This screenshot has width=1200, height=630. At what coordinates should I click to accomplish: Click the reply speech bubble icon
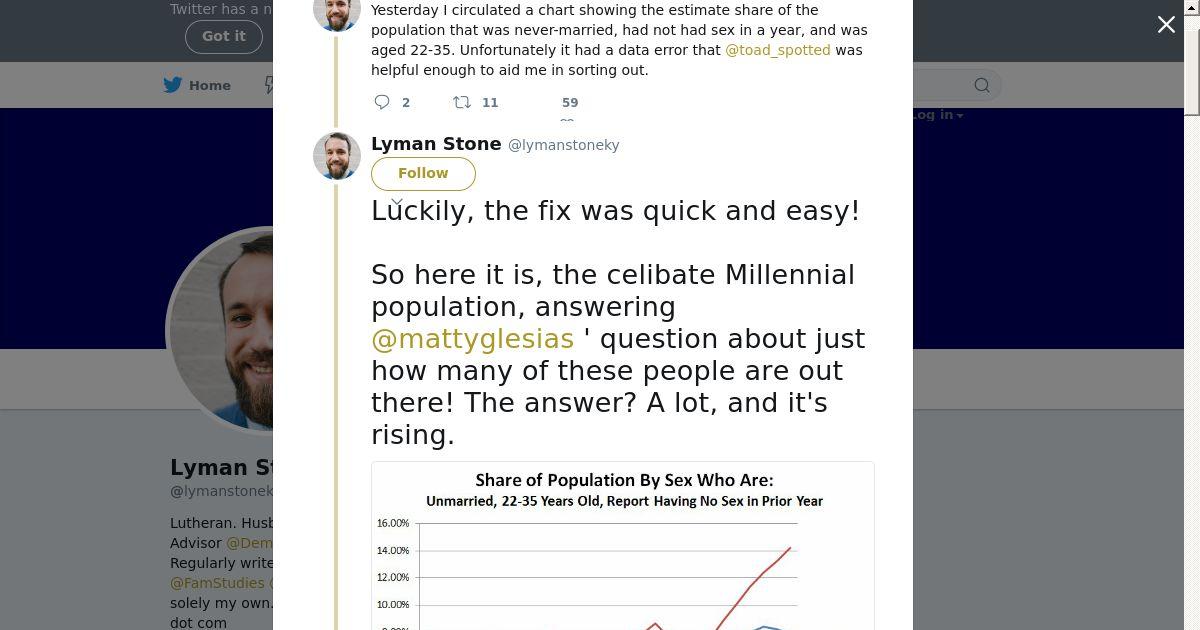coord(382,102)
